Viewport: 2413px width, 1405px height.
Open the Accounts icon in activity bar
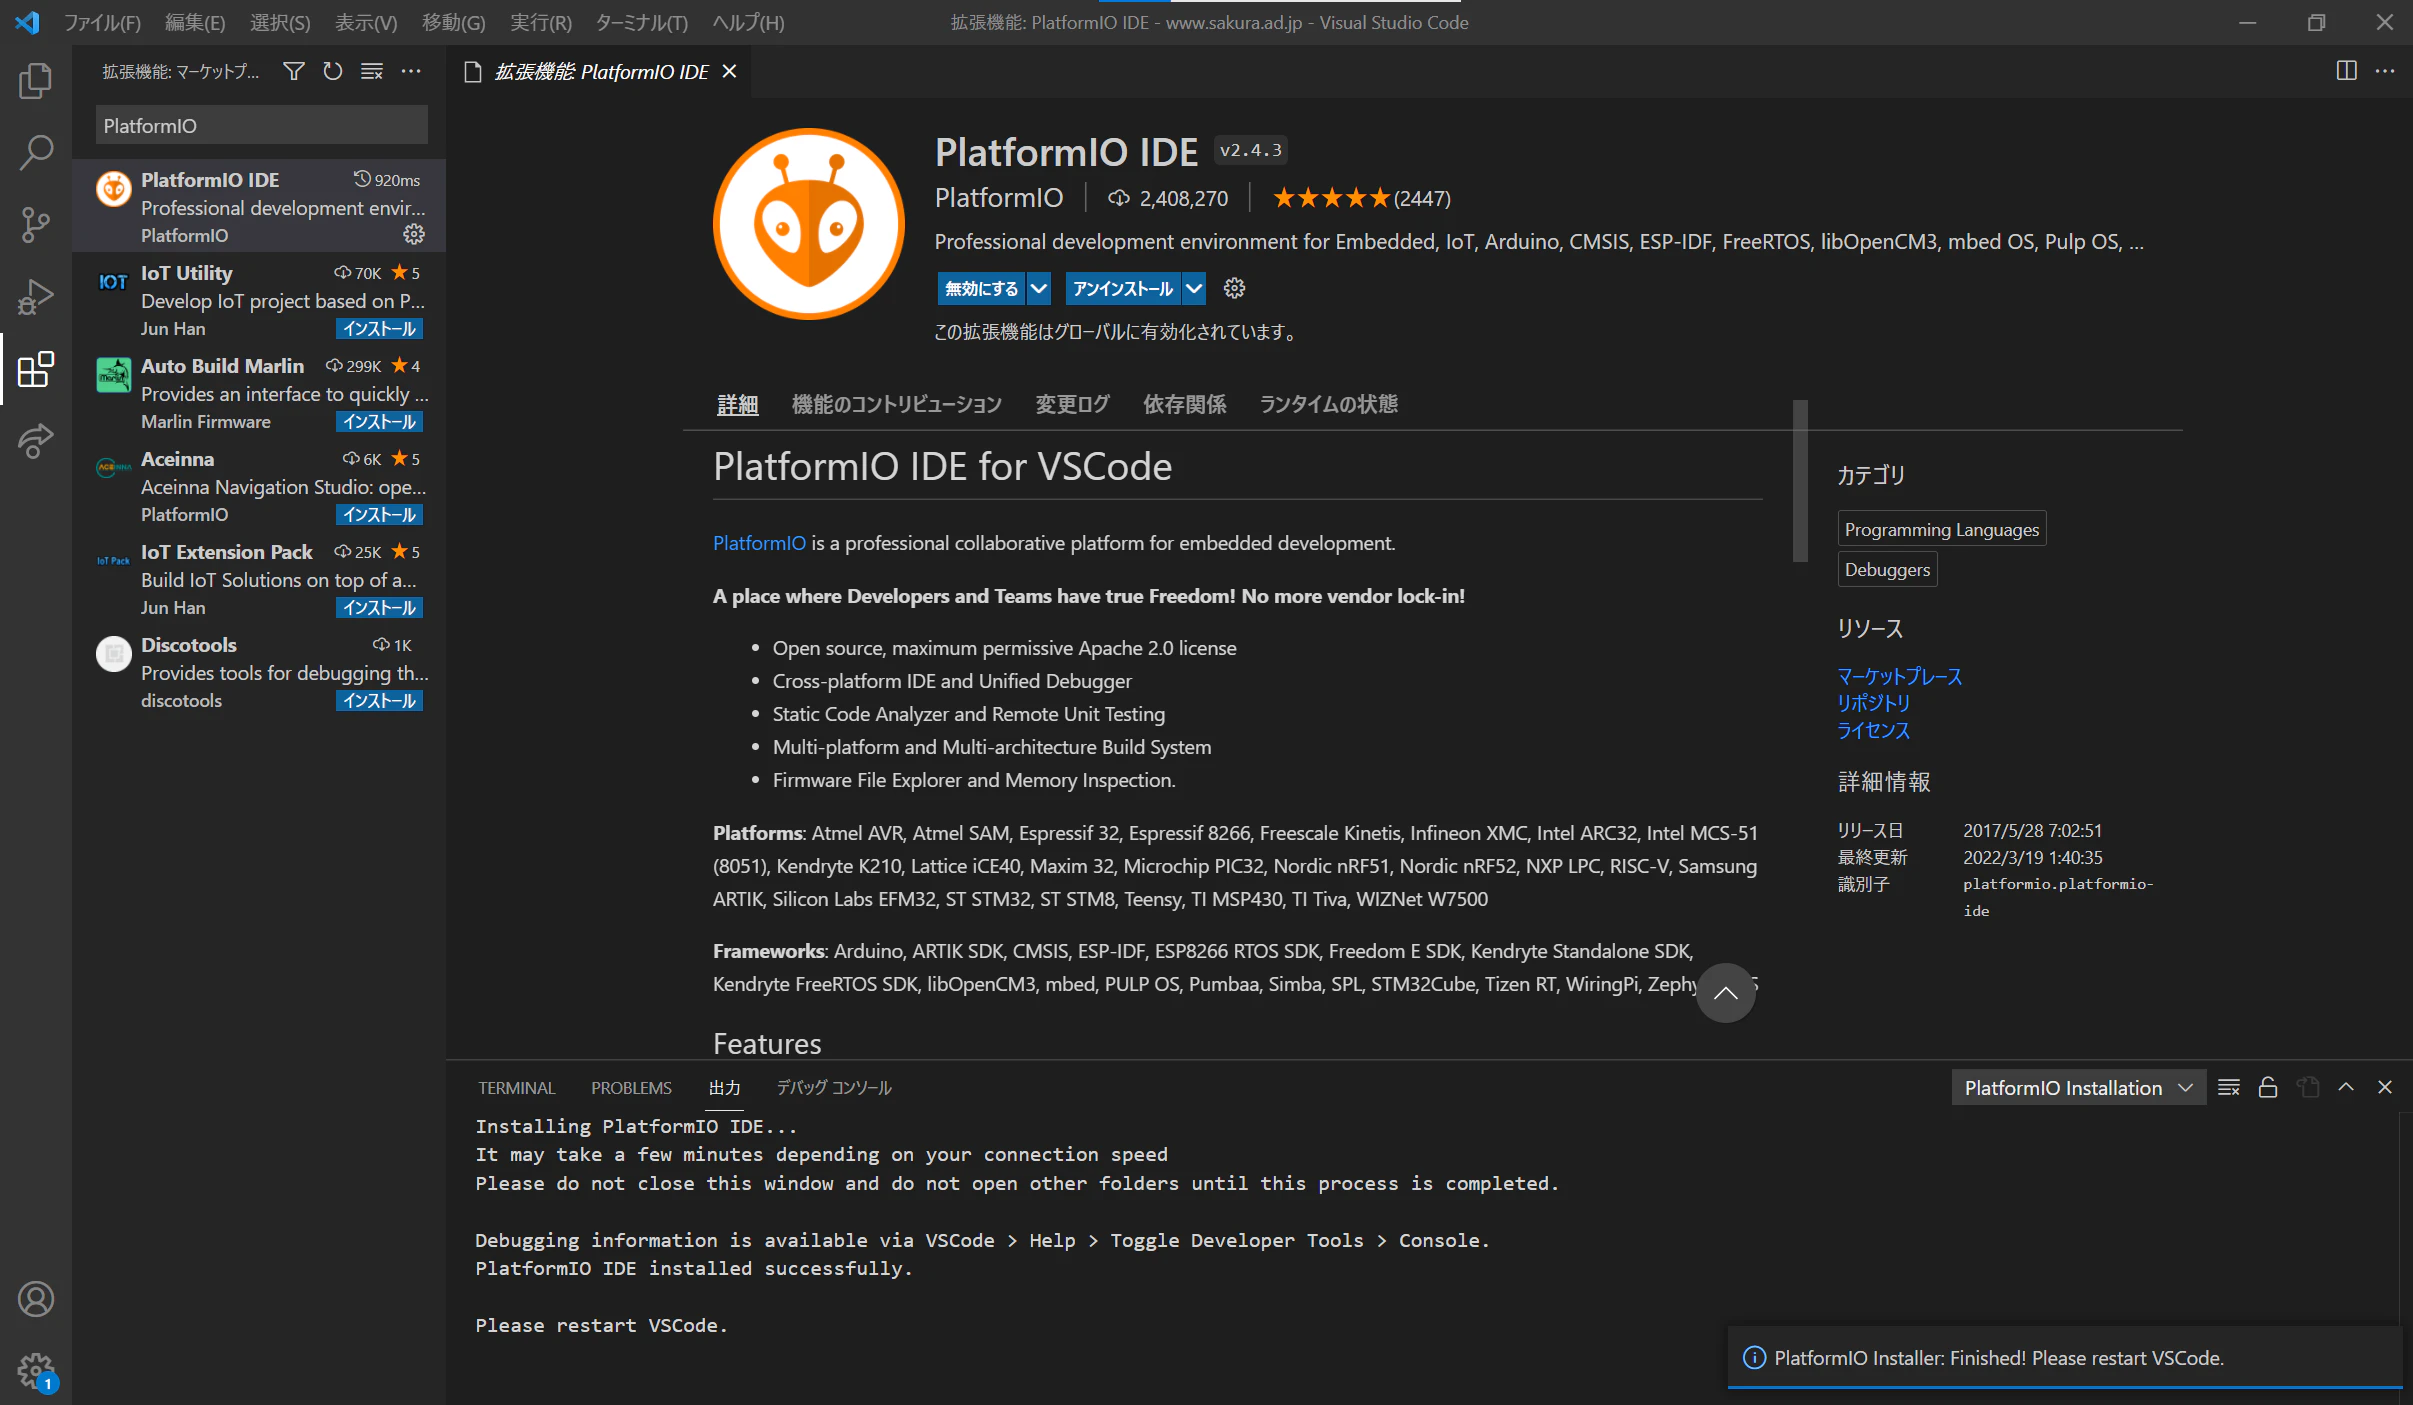click(36, 1299)
